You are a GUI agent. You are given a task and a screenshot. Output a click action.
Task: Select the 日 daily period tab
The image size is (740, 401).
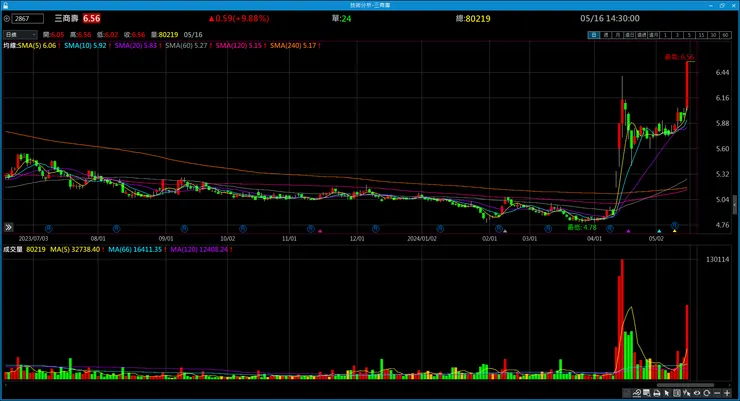[593, 35]
